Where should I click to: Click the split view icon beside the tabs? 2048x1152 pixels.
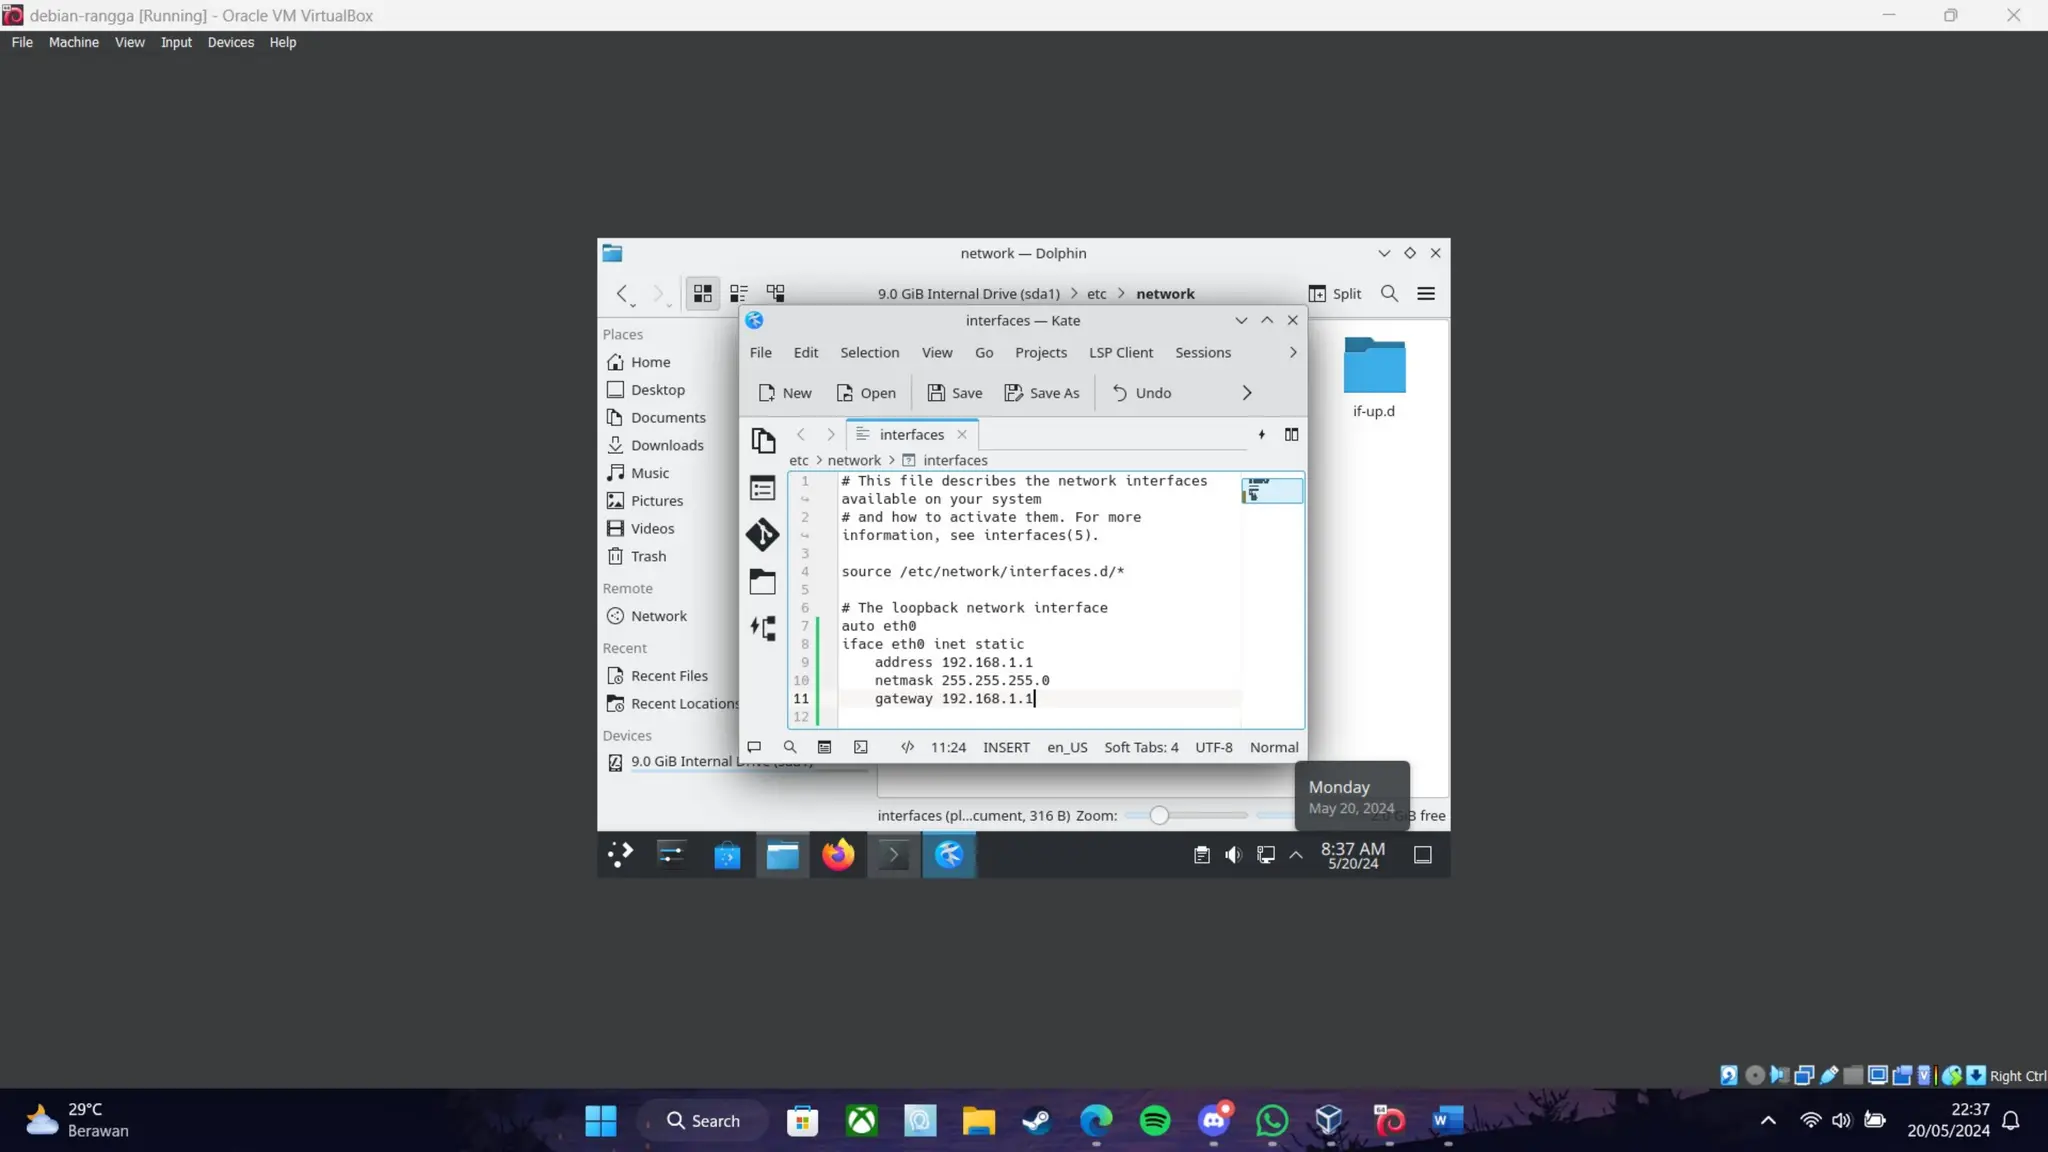[1291, 435]
